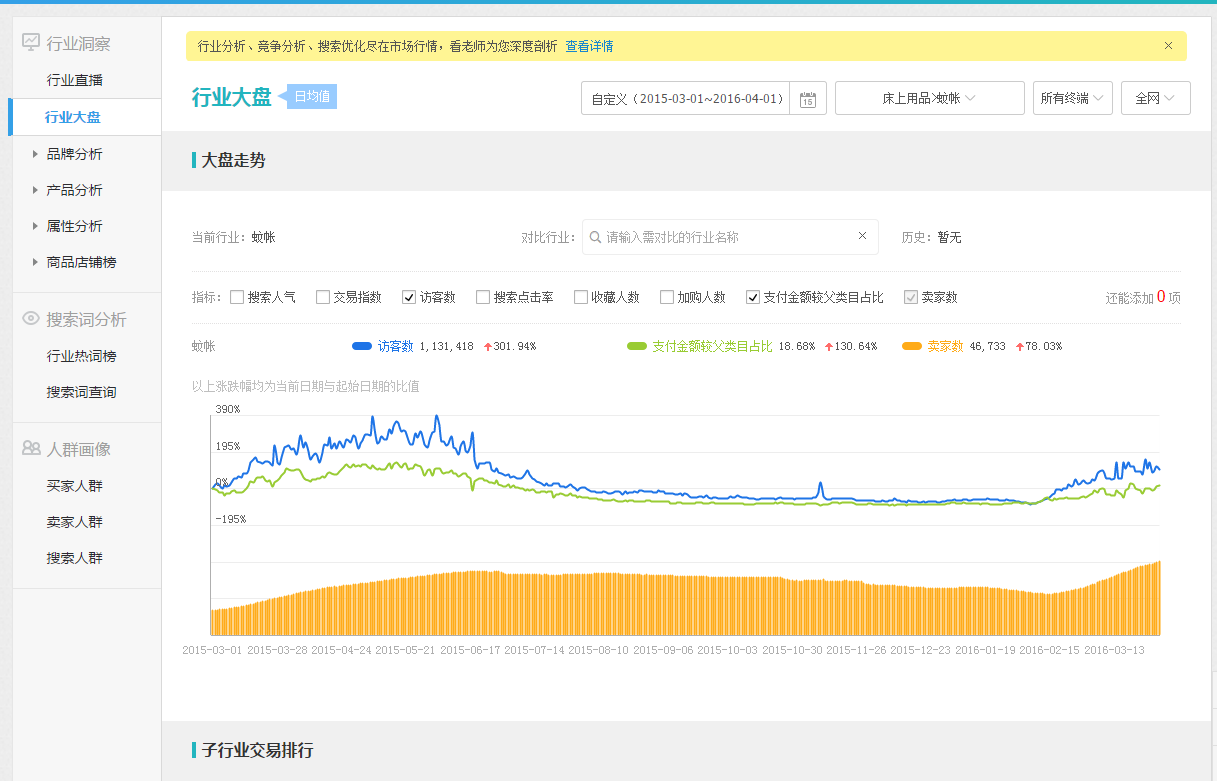1217x781 pixels.
Task: Click the blue 访客数 legend swatch
Action: click(362, 346)
